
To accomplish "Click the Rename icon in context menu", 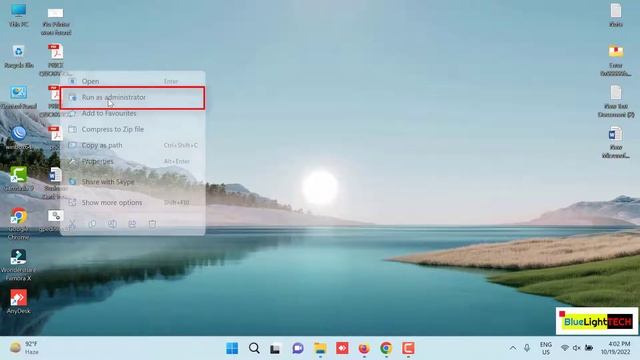I will (x=112, y=224).
